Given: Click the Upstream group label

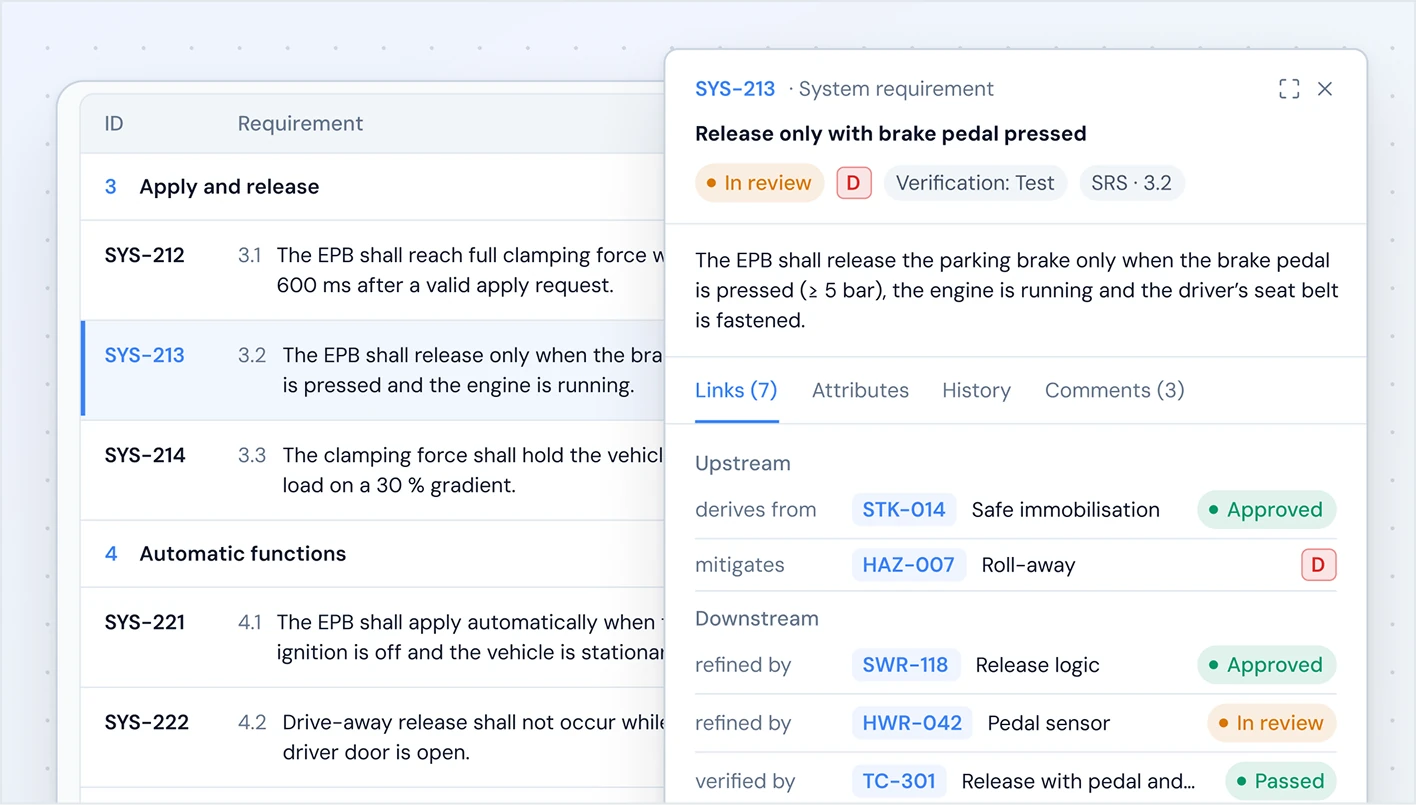Looking at the screenshot, I should [x=743, y=464].
